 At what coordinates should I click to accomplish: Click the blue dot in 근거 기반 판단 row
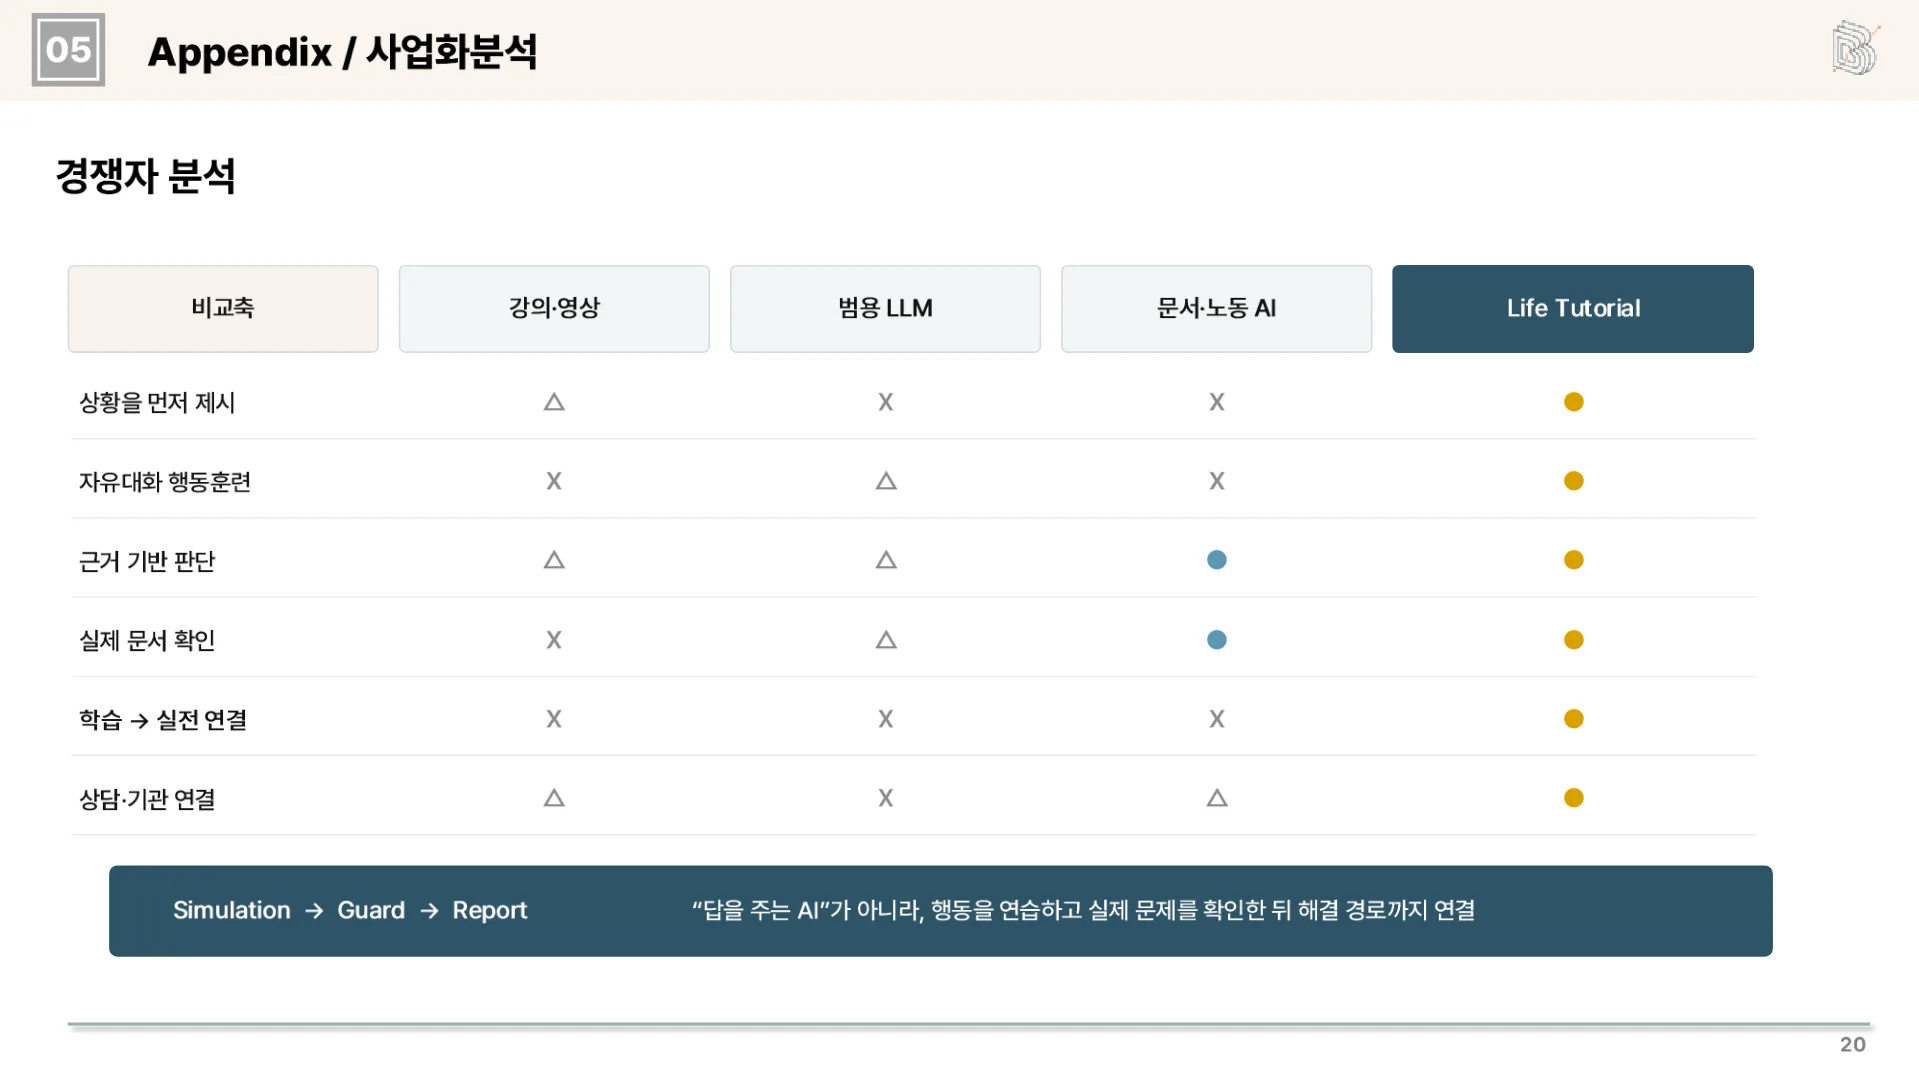point(1217,560)
